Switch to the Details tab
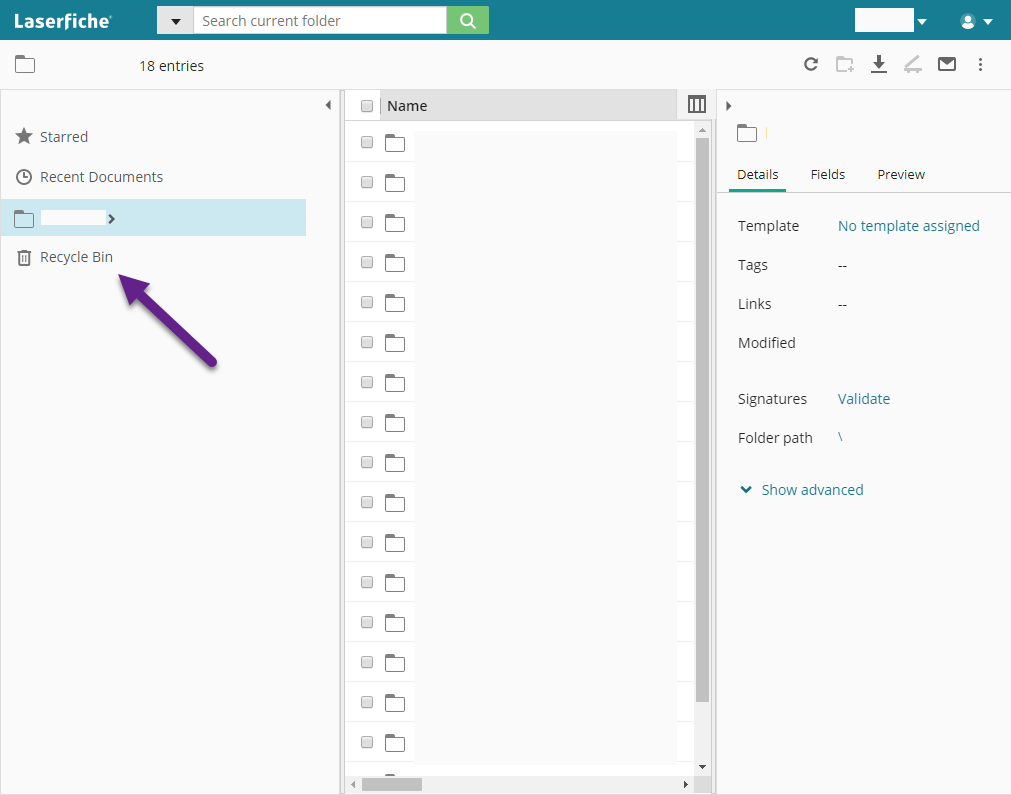Viewport: 1011px width, 795px height. point(758,175)
